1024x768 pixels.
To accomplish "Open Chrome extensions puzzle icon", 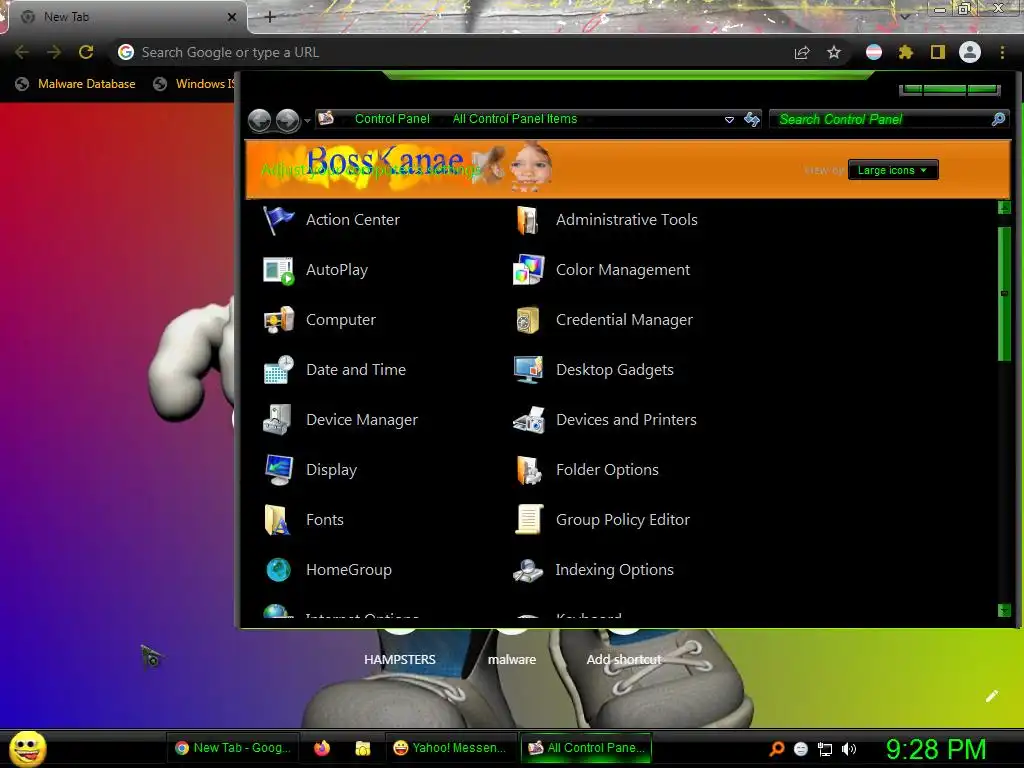I will pos(906,52).
